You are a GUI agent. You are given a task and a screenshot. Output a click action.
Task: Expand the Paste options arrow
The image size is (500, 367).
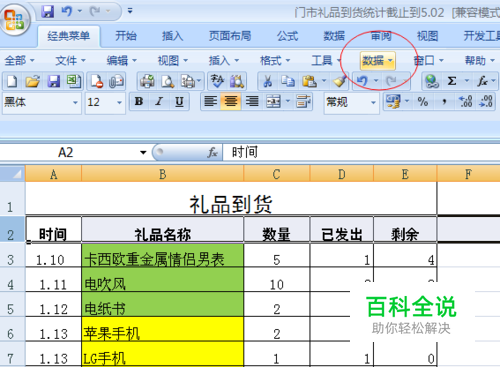[x=324, y=81]
